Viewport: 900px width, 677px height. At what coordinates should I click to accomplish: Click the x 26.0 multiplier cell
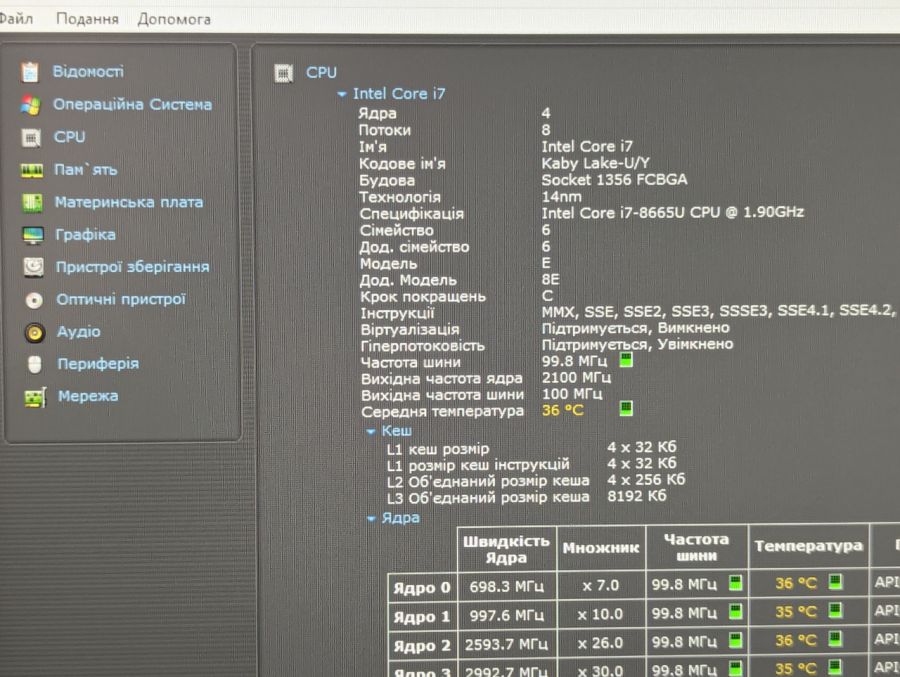(600, 643)
